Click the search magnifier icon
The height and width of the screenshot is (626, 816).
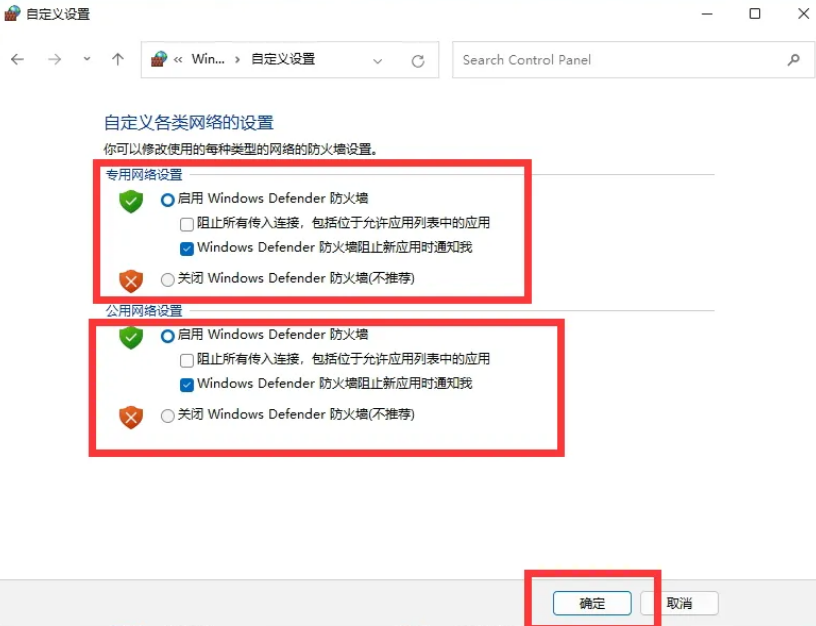(x=793, y=60)
